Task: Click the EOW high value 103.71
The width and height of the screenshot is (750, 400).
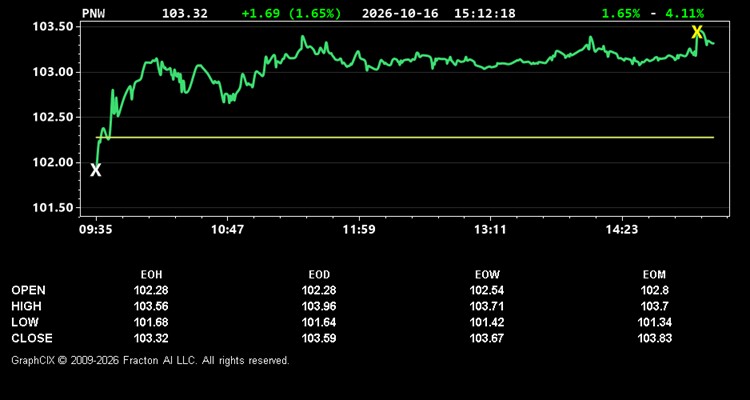Action: coord(487,306)
